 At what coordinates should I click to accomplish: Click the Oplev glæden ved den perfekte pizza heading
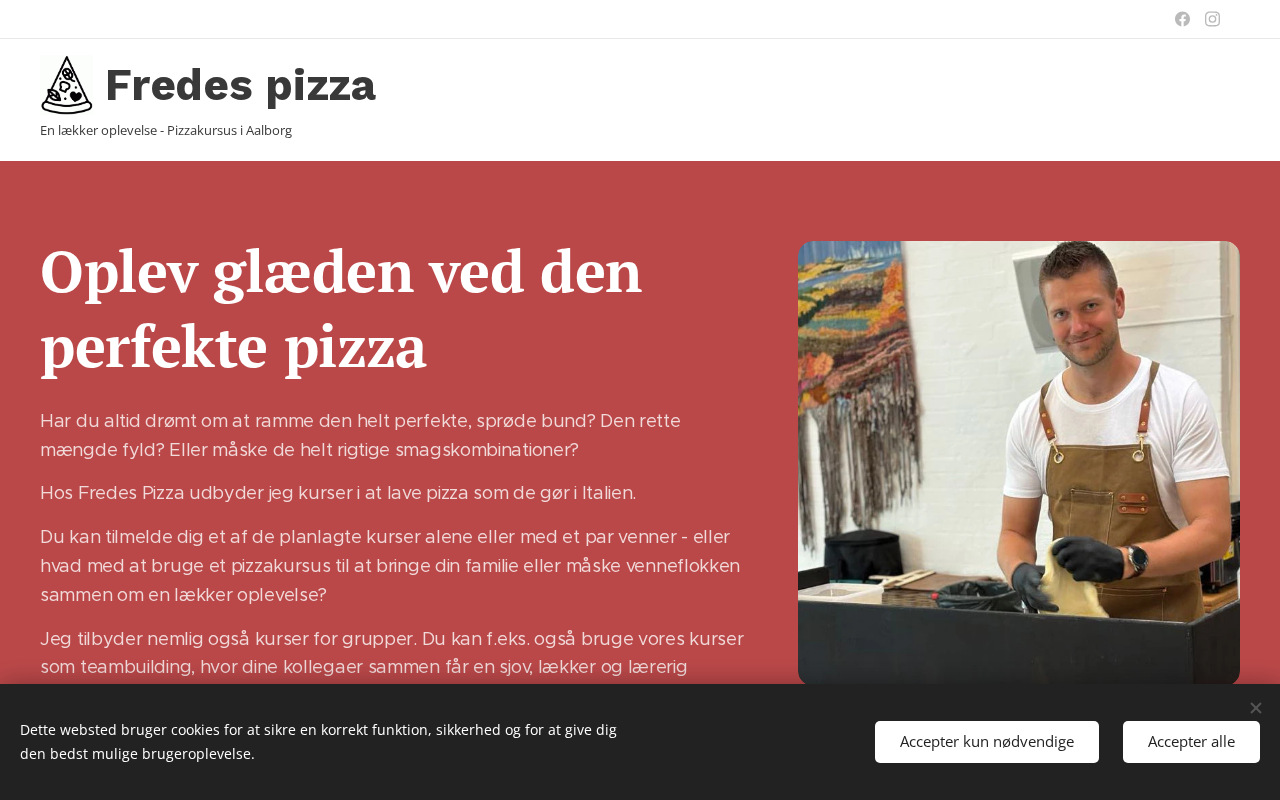(x=341, y=309)
